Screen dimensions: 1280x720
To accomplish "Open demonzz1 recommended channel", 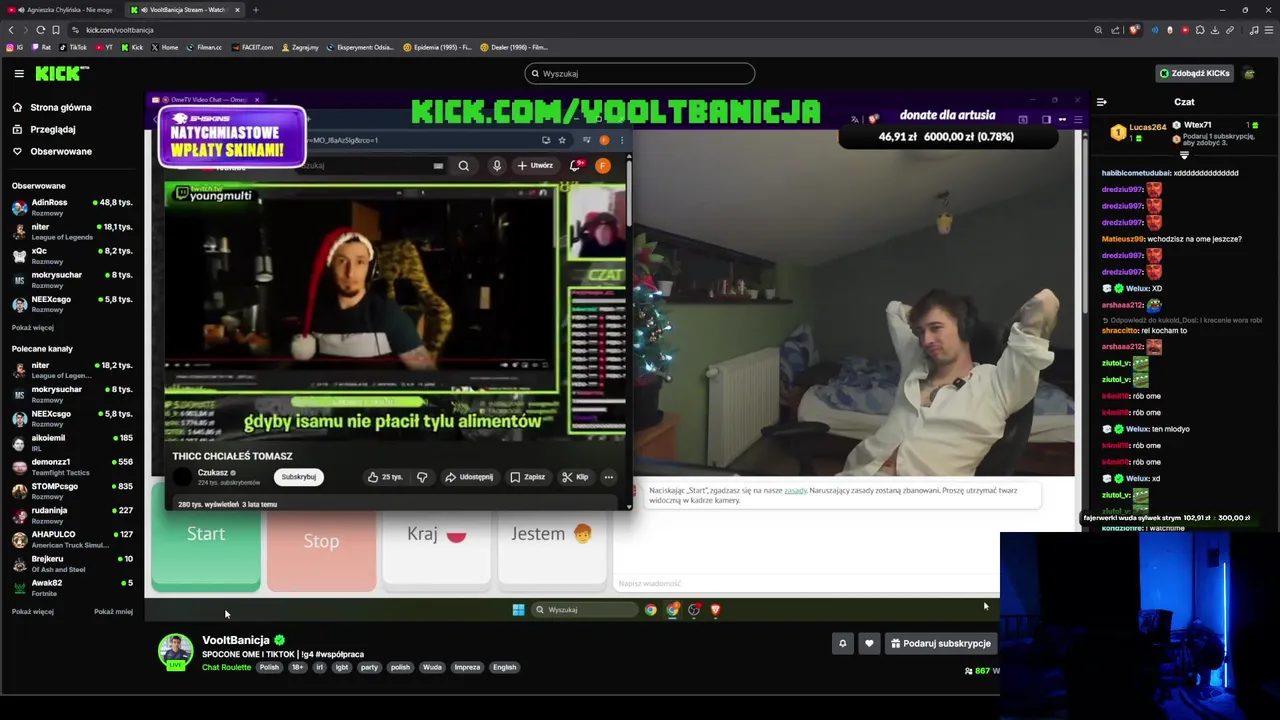I will click(72, 467).
